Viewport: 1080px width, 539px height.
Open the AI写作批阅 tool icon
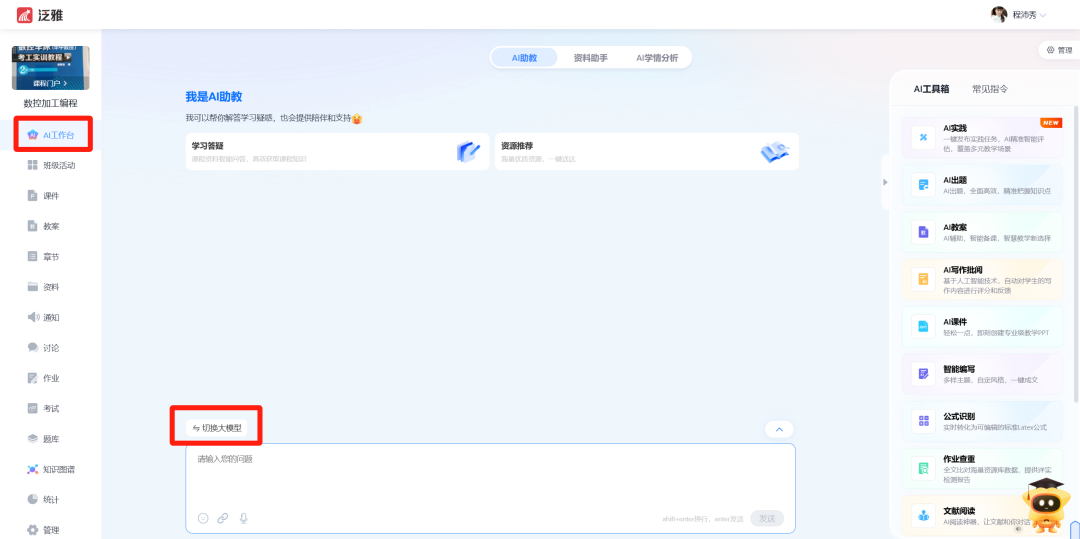pyautogui.click(x=923, y=279)
